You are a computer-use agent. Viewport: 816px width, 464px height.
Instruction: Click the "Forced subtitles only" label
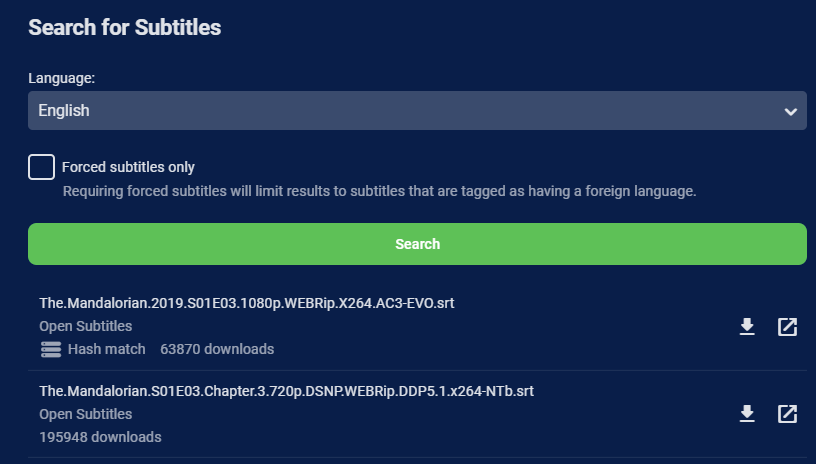128,167
